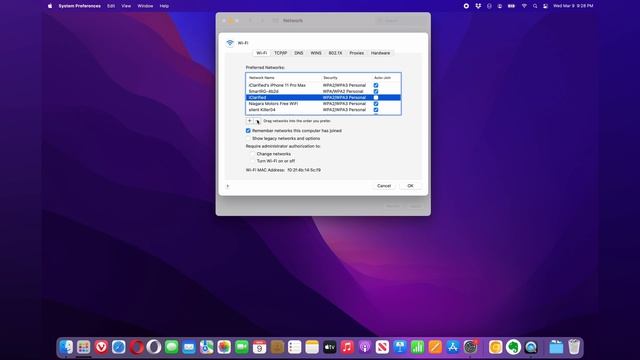
Task: Open the View menu
Action: point(126,6)
